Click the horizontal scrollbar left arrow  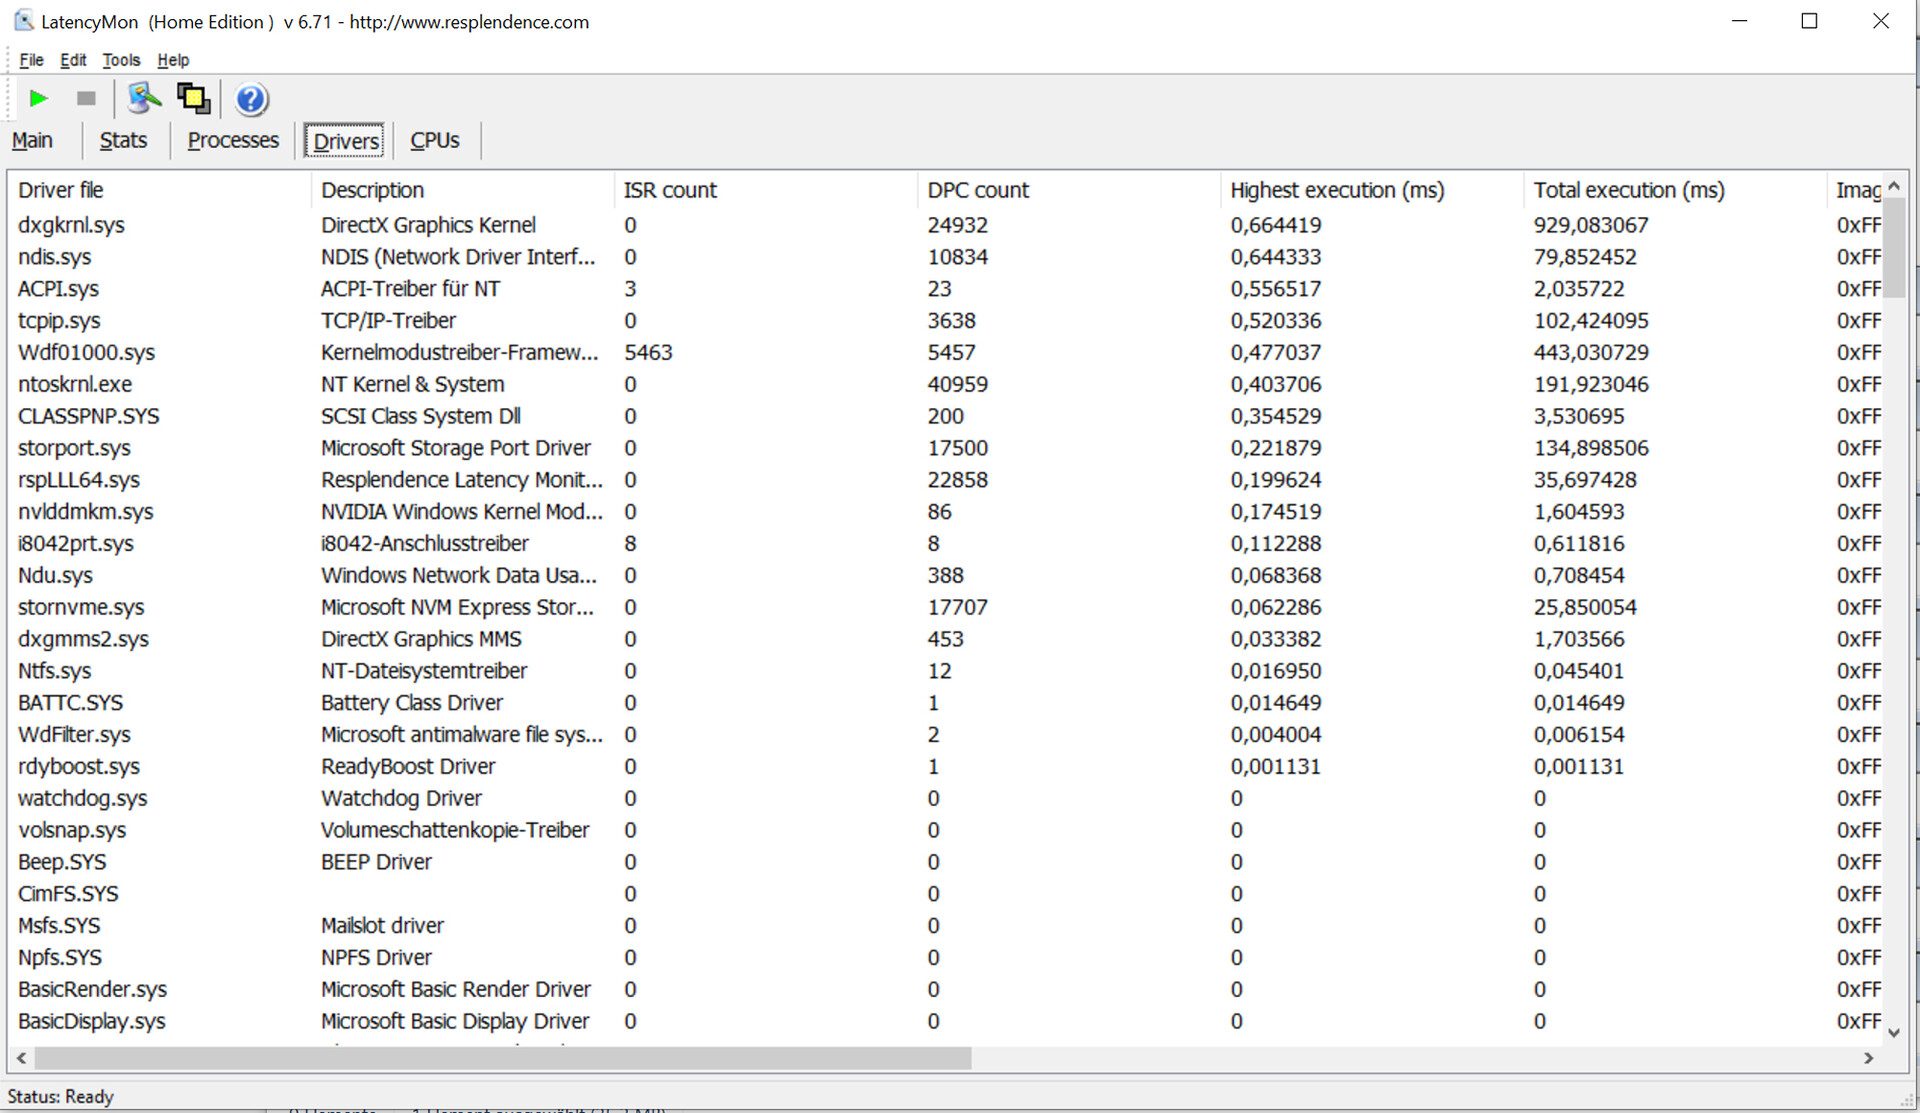(22, 1058)
